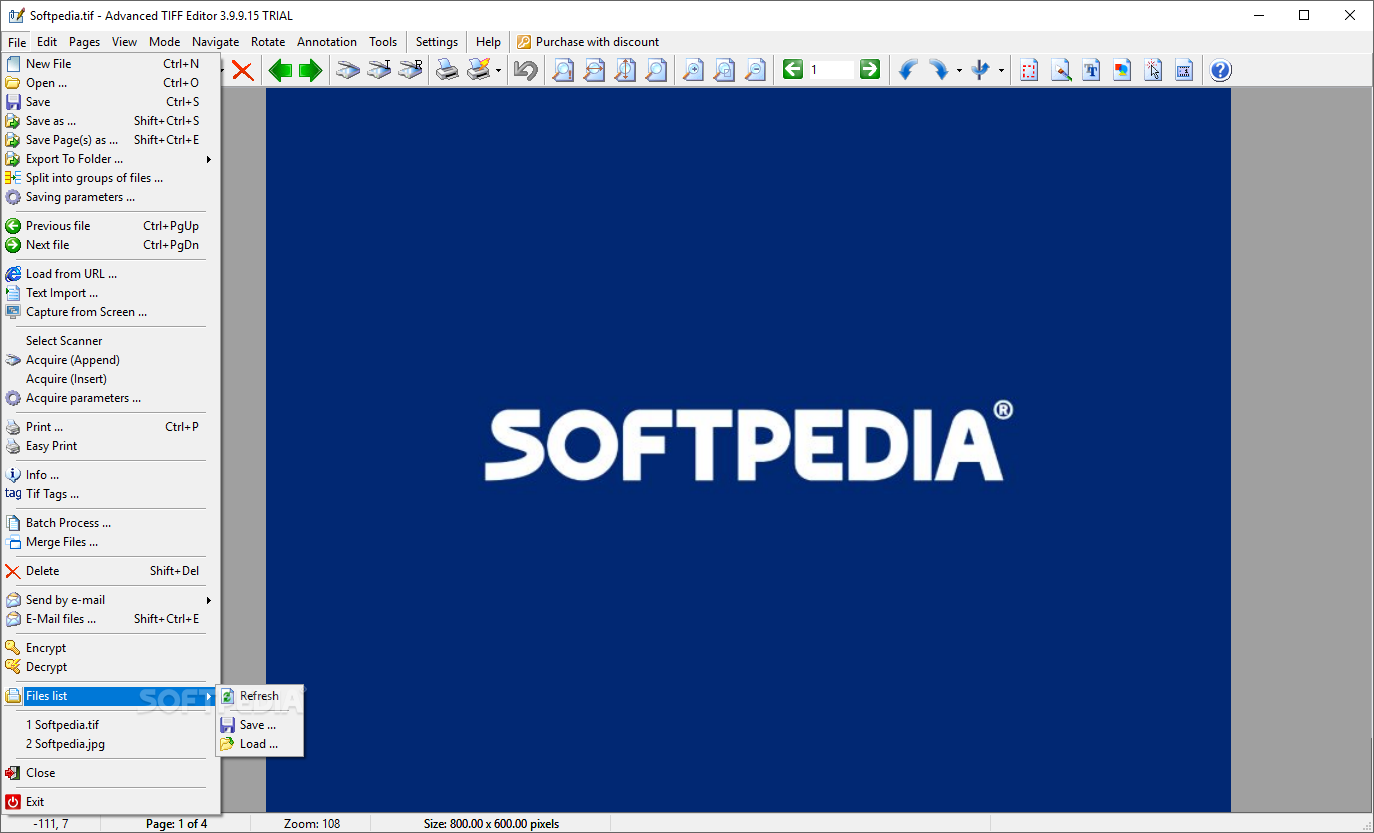The height and width of the screenshot is (833, 1374).
Task: Go to previous page with white left arrow
Action: [793, 69]
